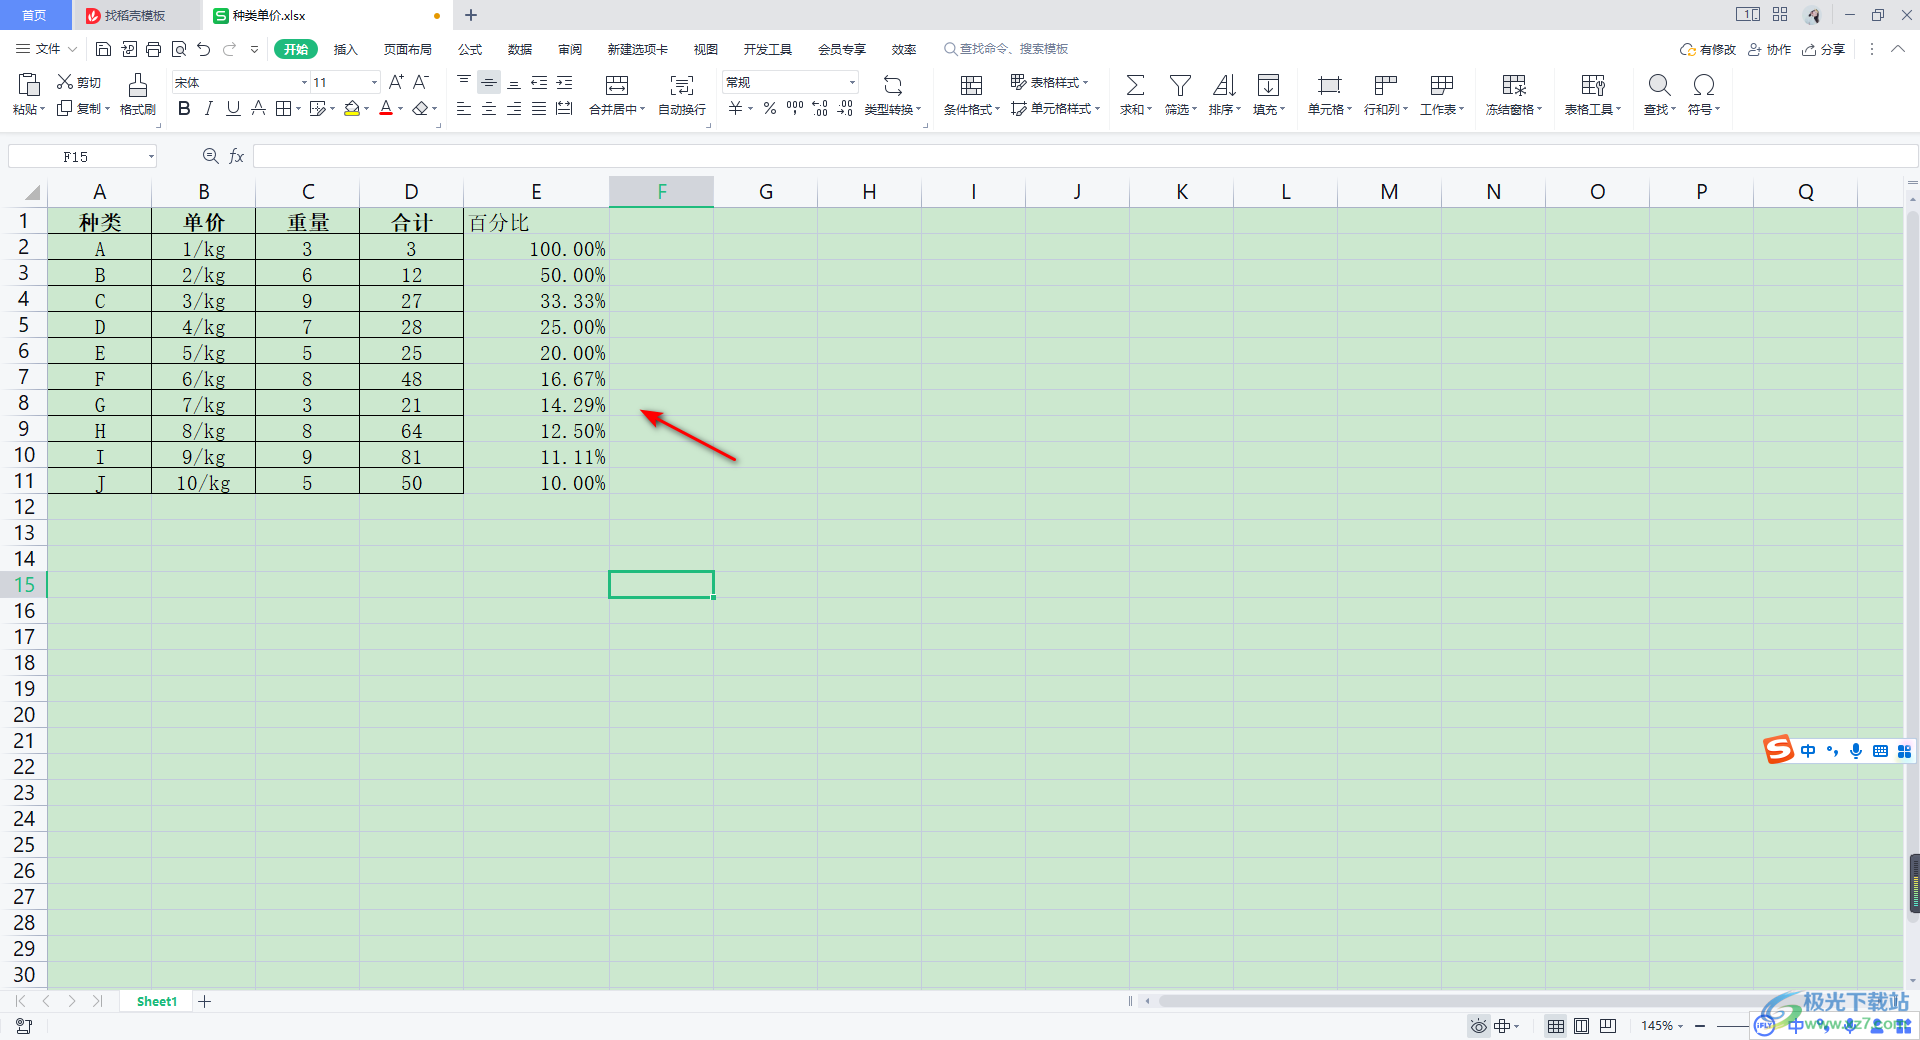Viewport: 1920px width, 1040px height.
Task: Open the Data (数据) tab
Action: [520, 49]
